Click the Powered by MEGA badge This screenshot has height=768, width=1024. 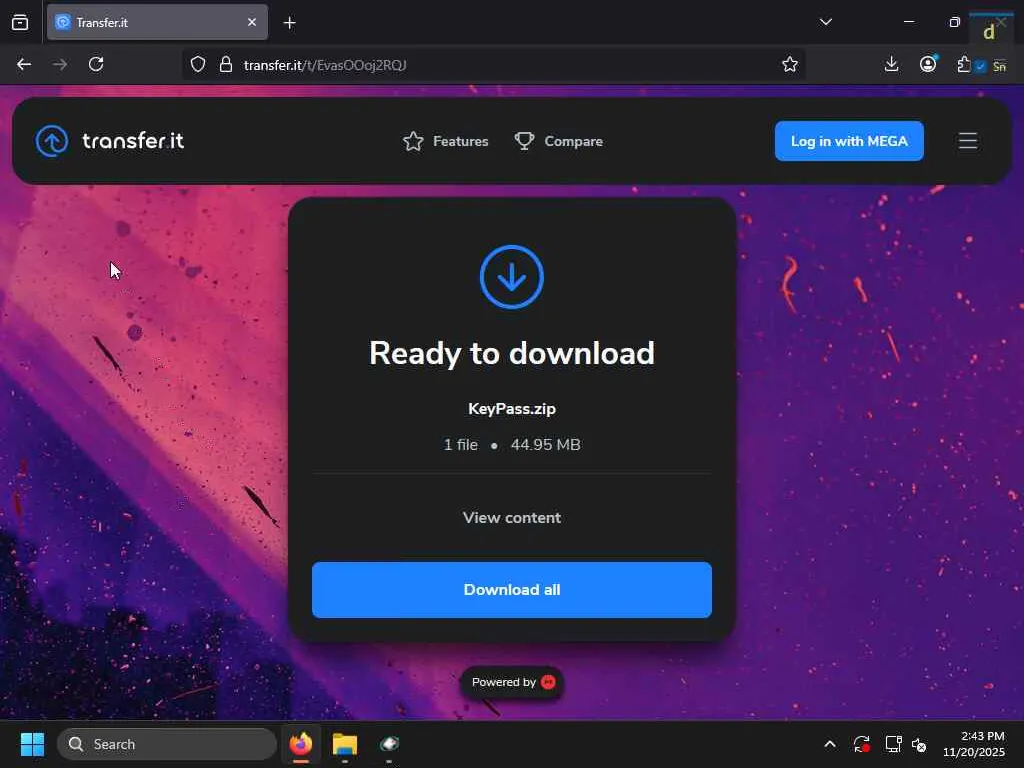click(x=512, y=682)
